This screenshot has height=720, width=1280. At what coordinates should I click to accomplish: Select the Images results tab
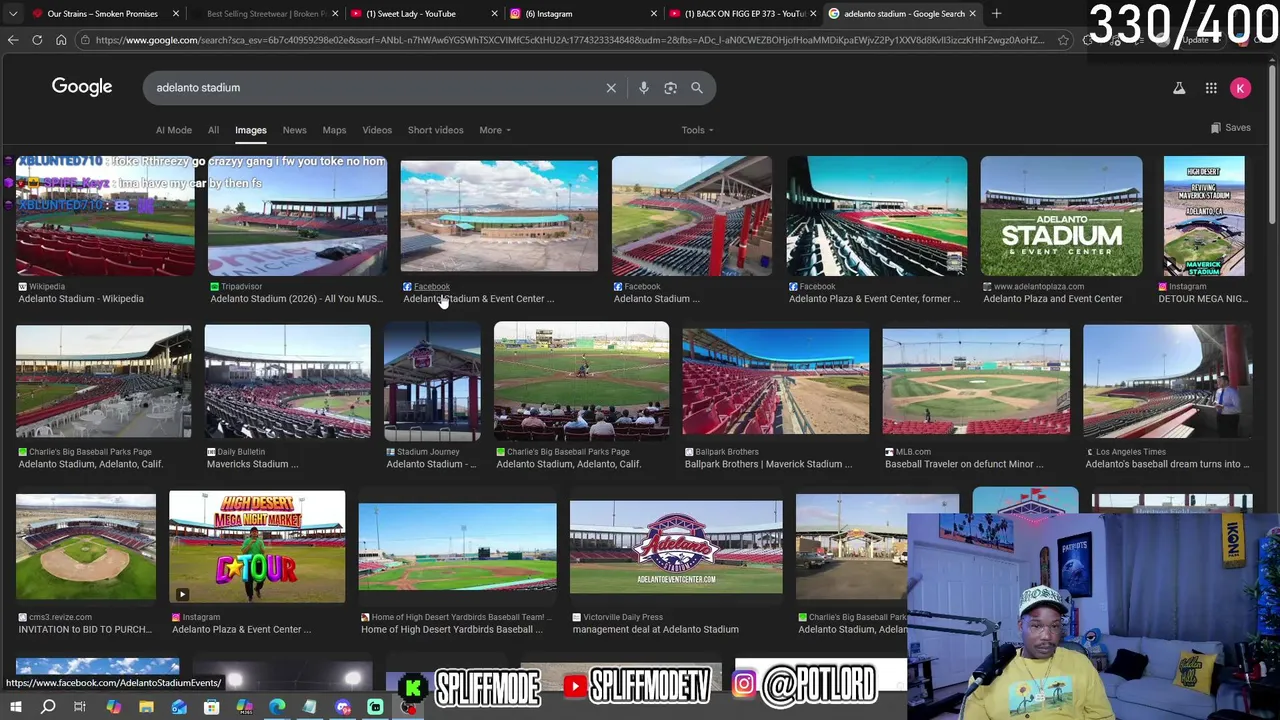click(x=250, y=130)
